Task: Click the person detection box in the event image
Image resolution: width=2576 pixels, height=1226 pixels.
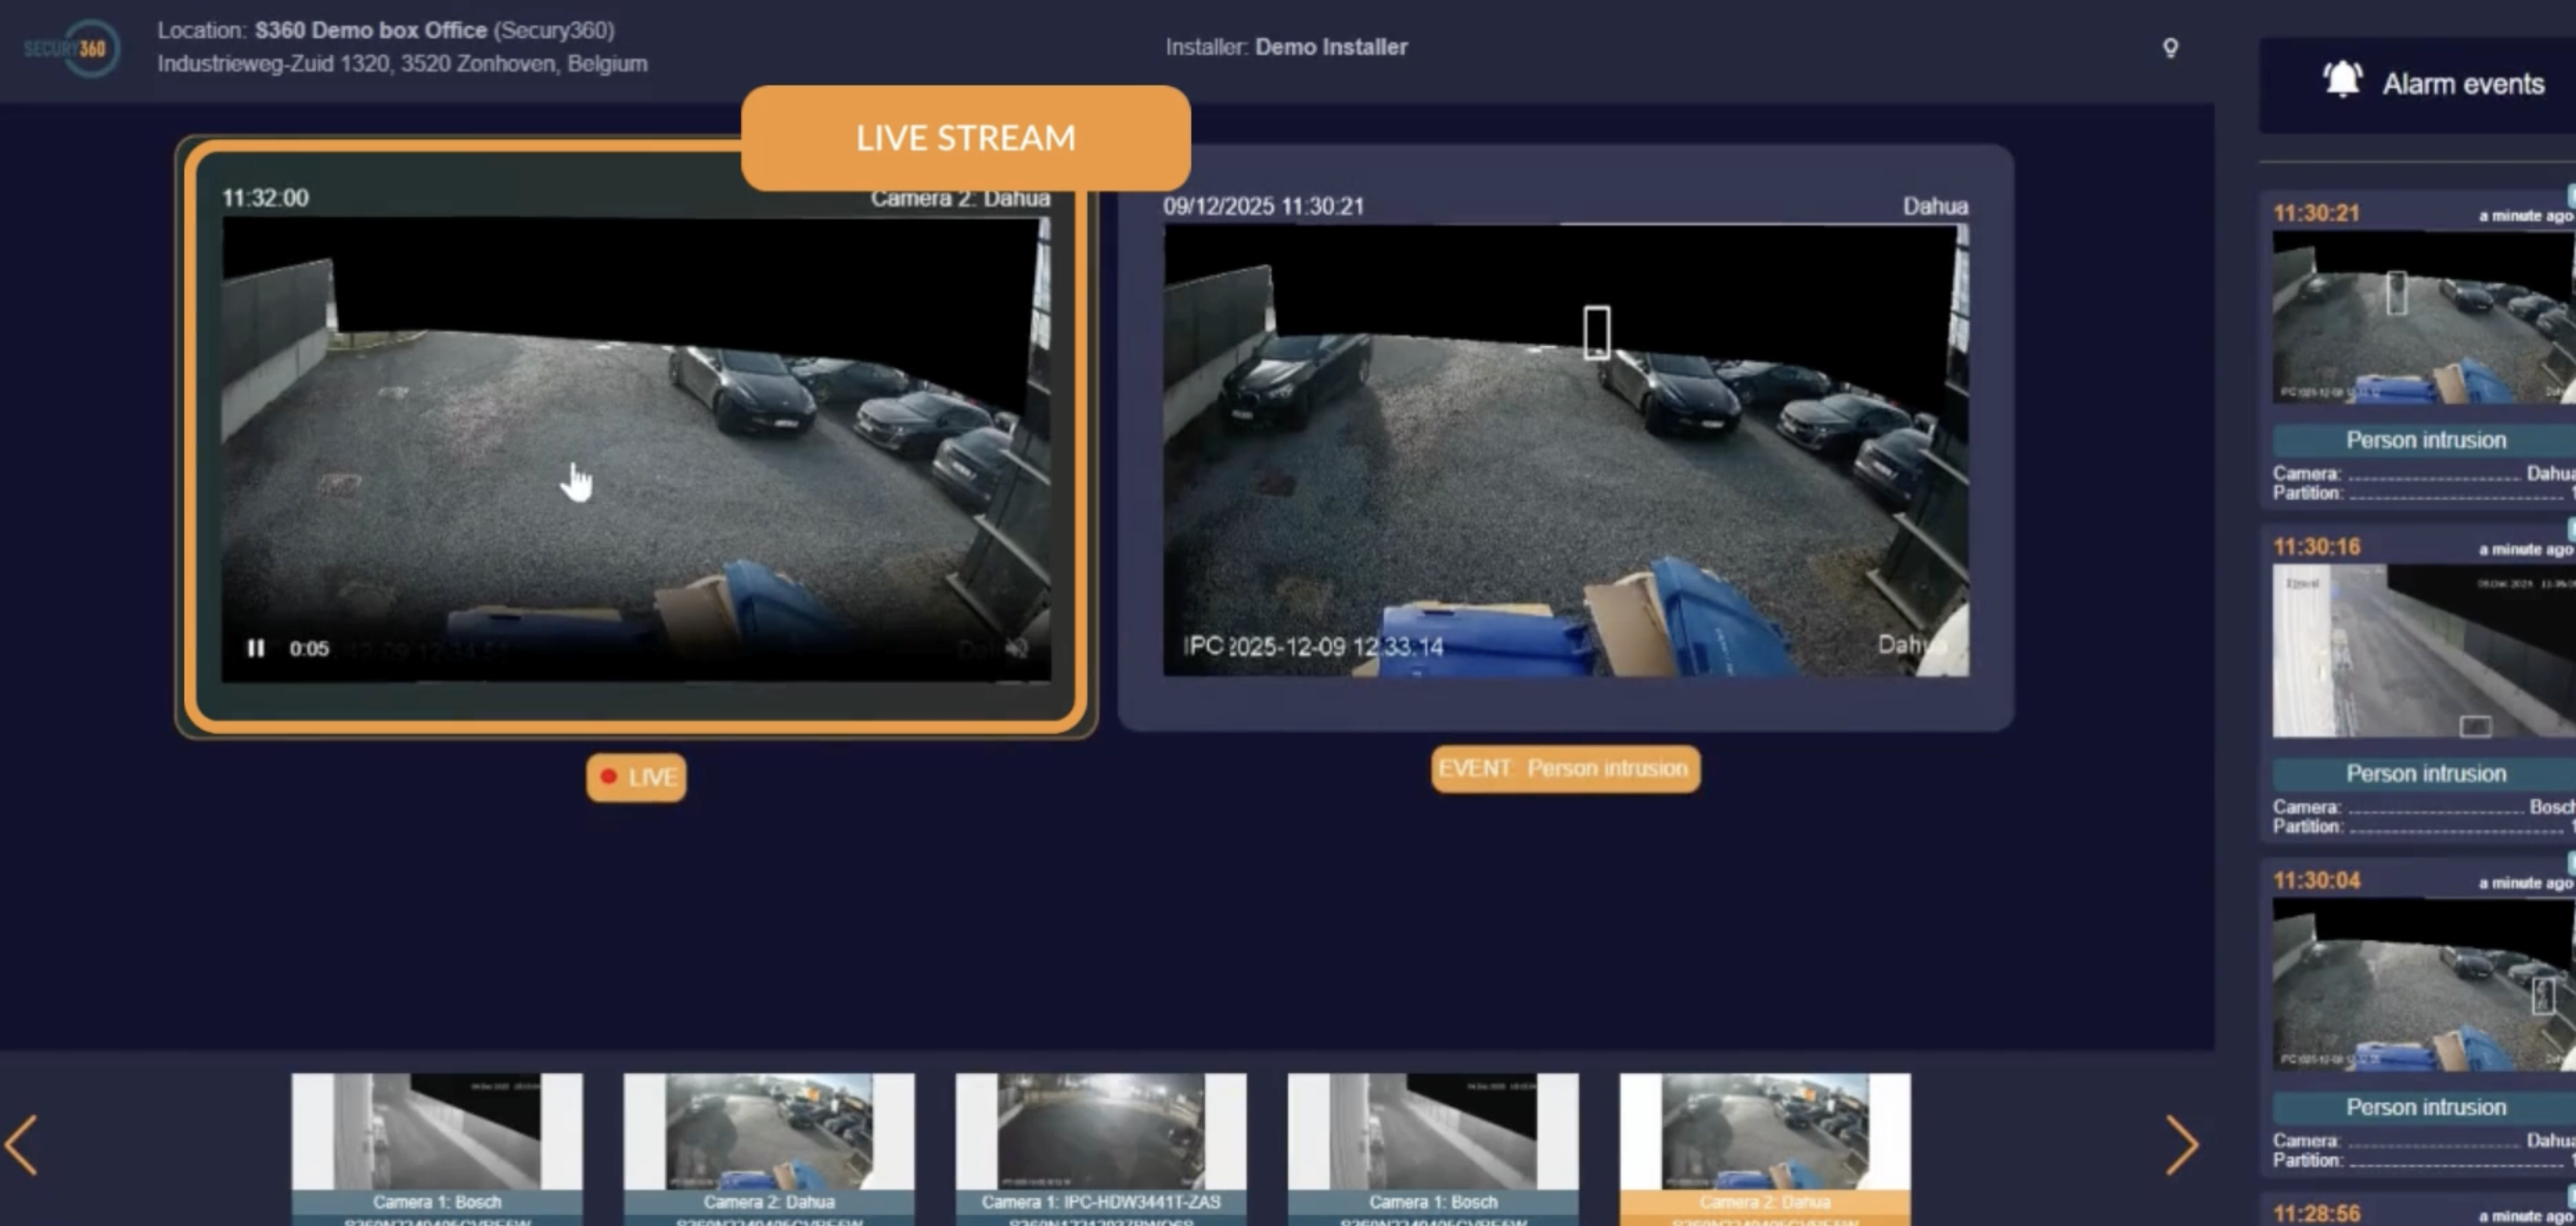Action: click(1597, 332)
